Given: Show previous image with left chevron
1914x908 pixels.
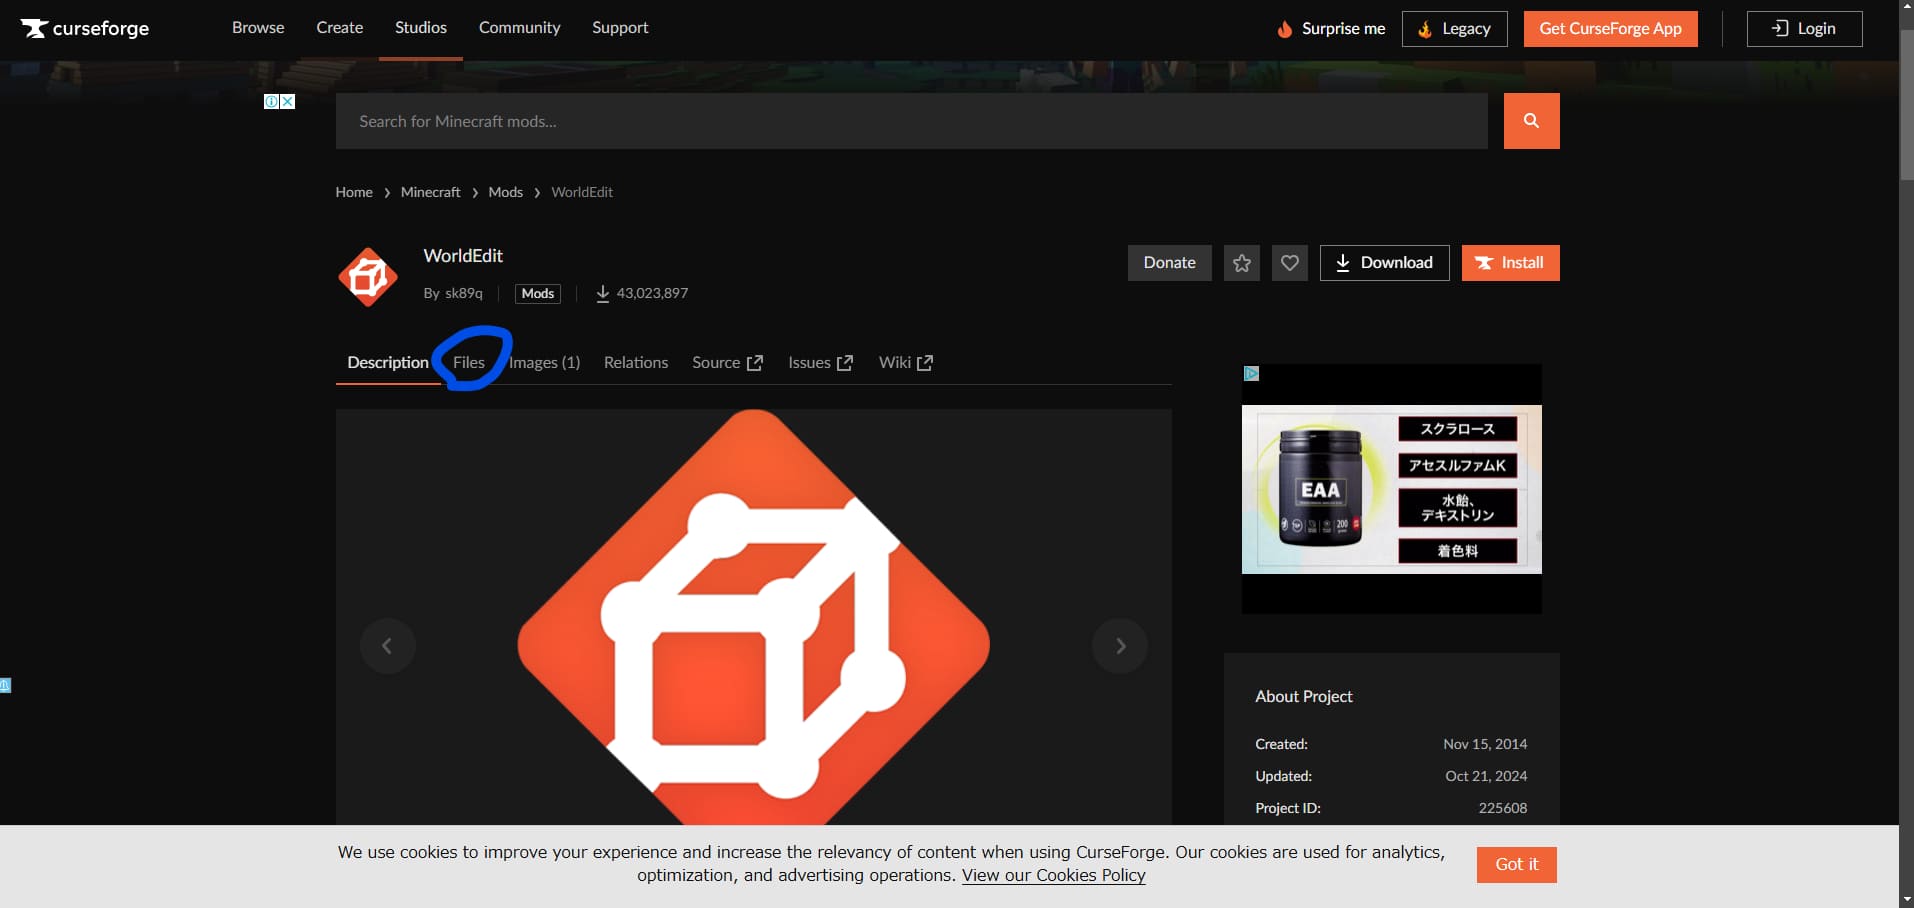Looking at the screenshot, I should 387,646.
